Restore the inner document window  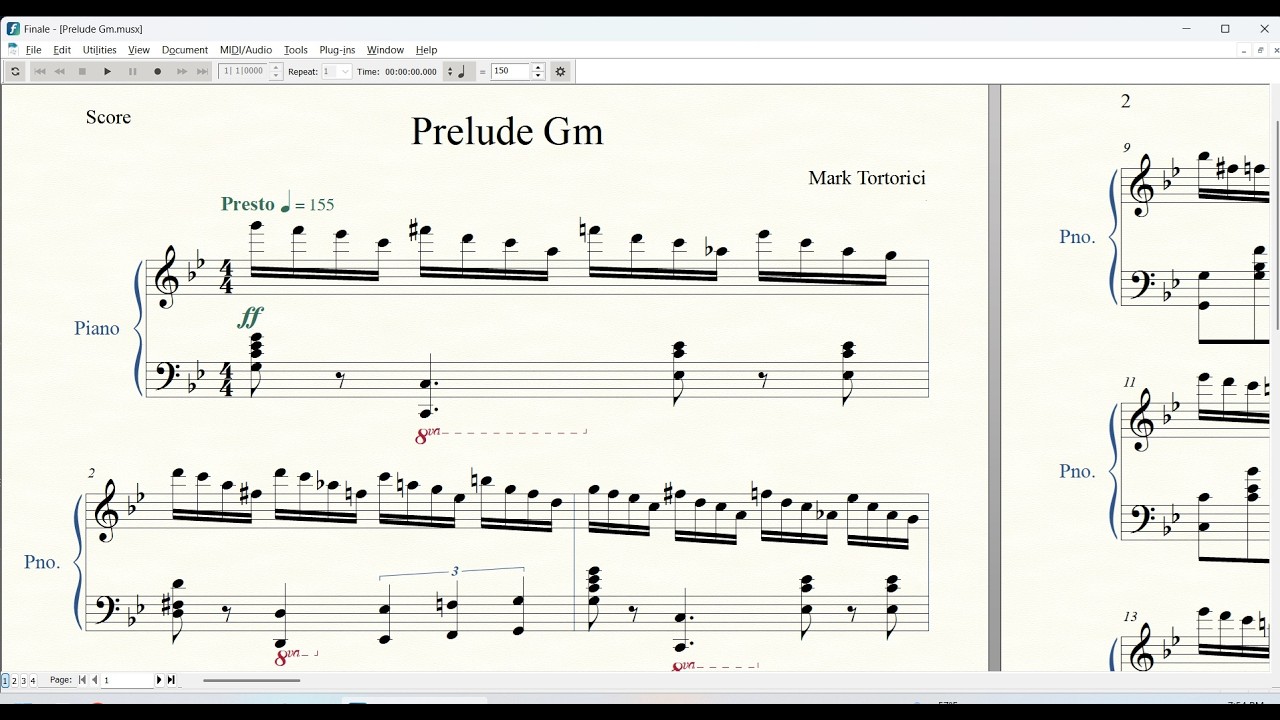1260,50
